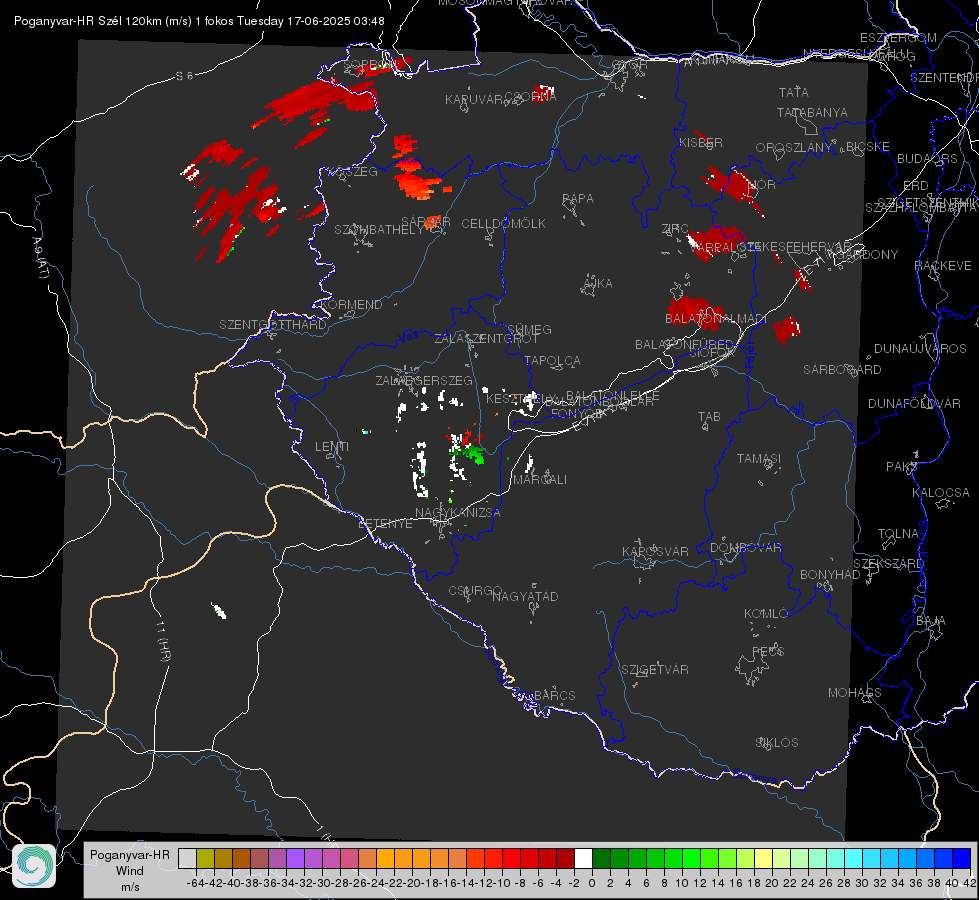979x900 pixels.
Task: Select the SZOMBATHELY city label
Action: coord(379,229)
